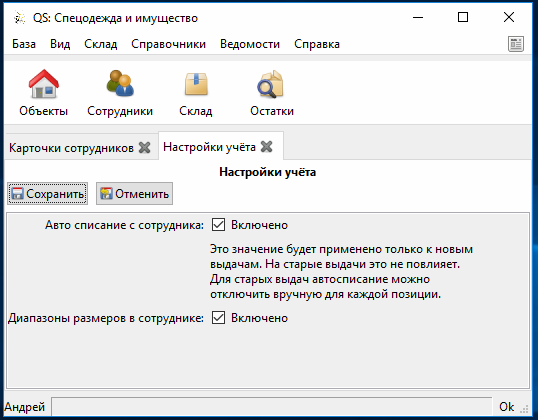Click the Отменить button
Image resolution: width=538 pixels, height=420 pixels.
(x=134, y=194)
